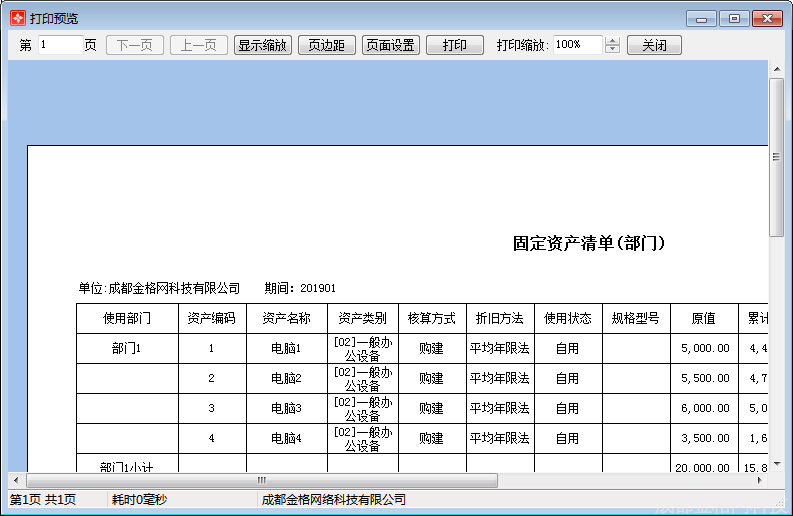
Task: Go to next page with 下一页
Action: (x=134, y=45)
